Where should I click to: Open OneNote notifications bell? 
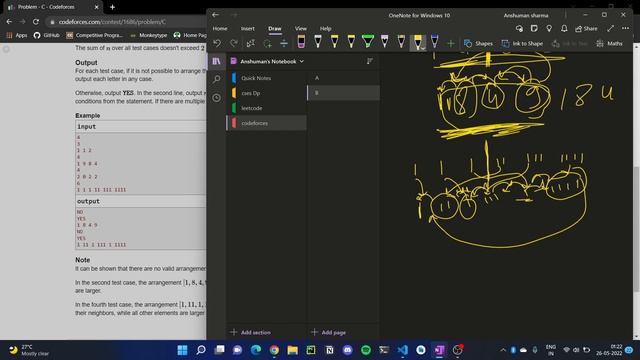(x=564, y=28)
